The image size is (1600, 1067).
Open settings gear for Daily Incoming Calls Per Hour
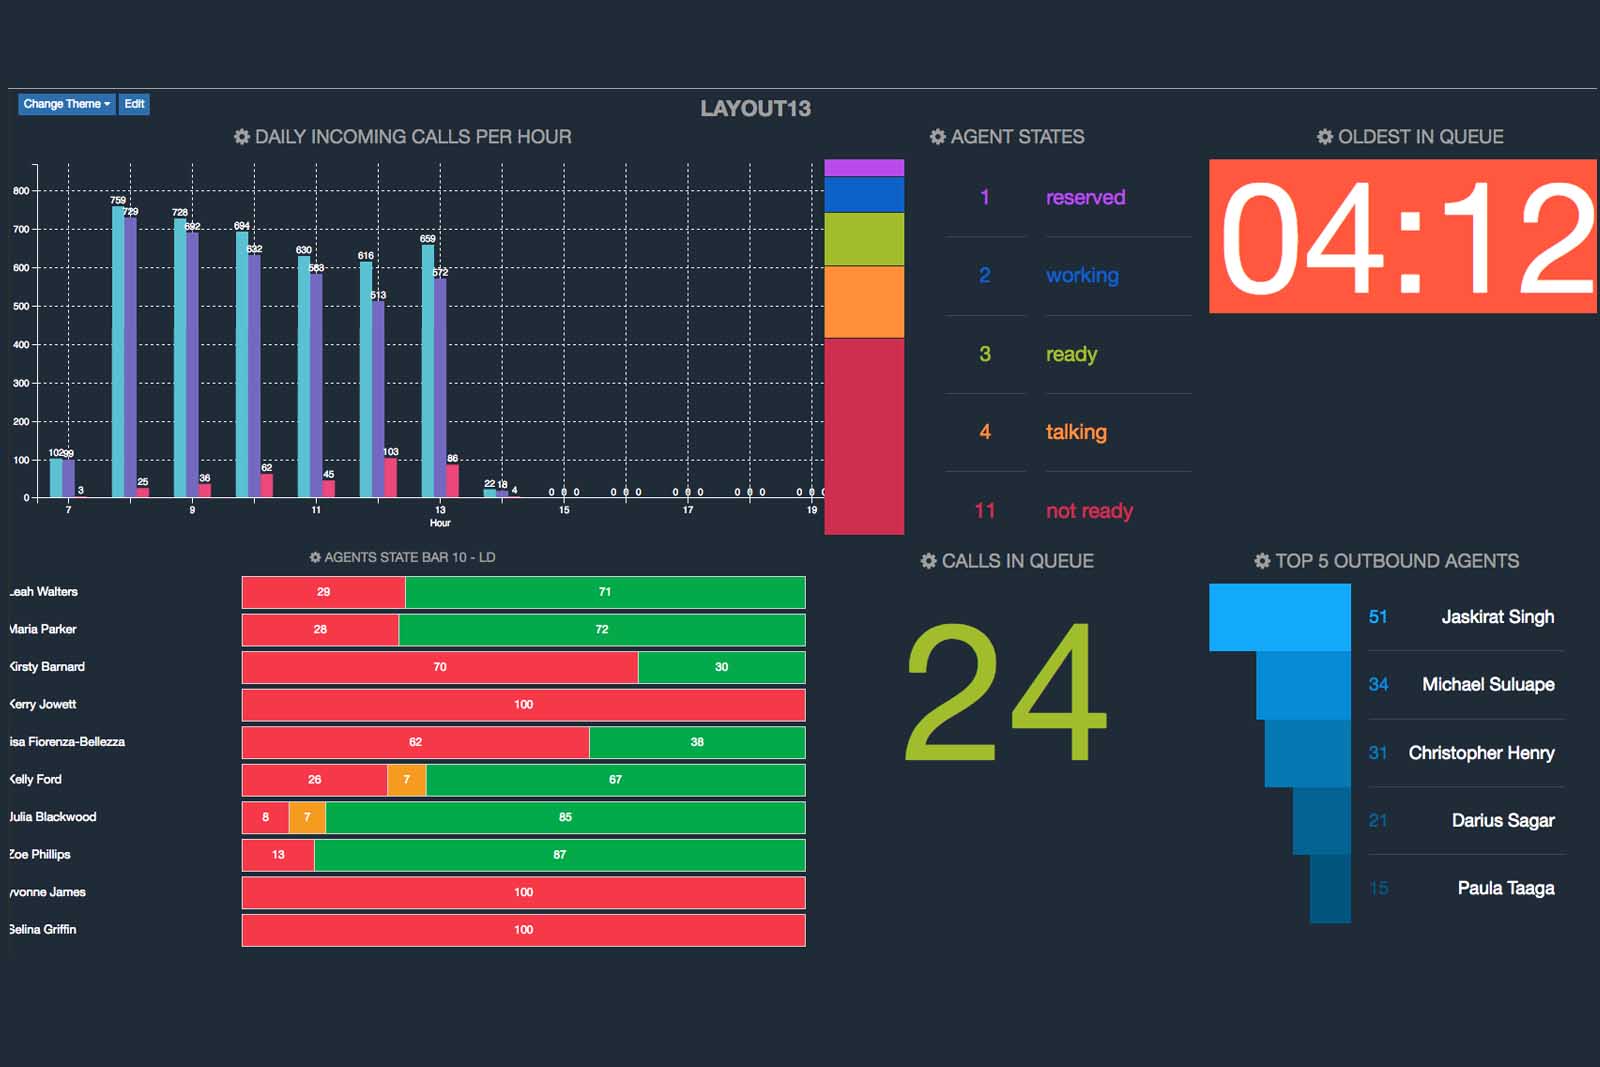coord(241,137)
